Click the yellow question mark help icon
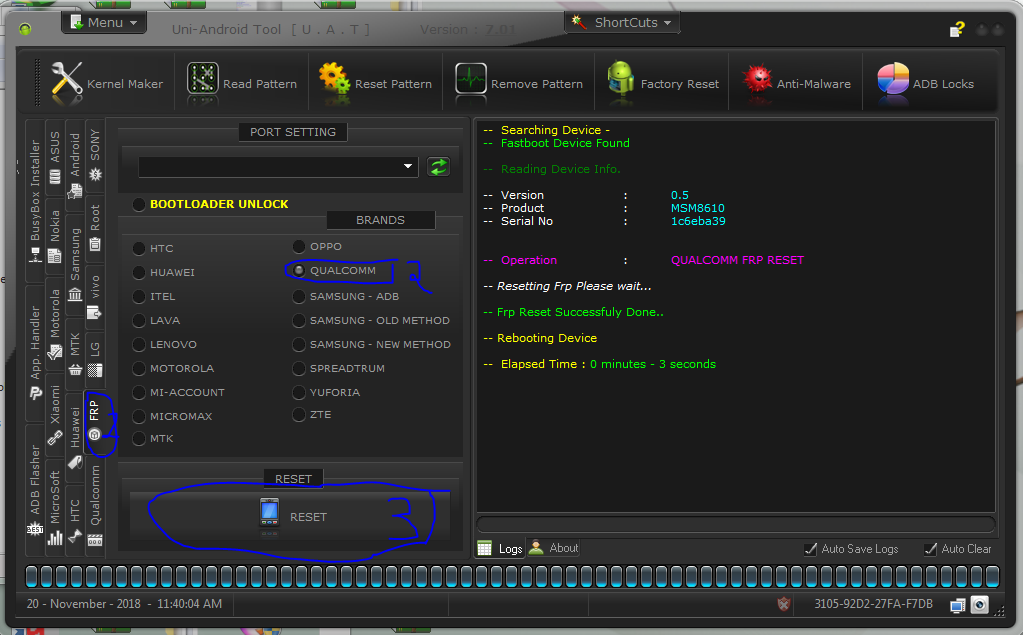This screenshot has height=635, width=1023. pyautogui.click(x=956, y=29)
